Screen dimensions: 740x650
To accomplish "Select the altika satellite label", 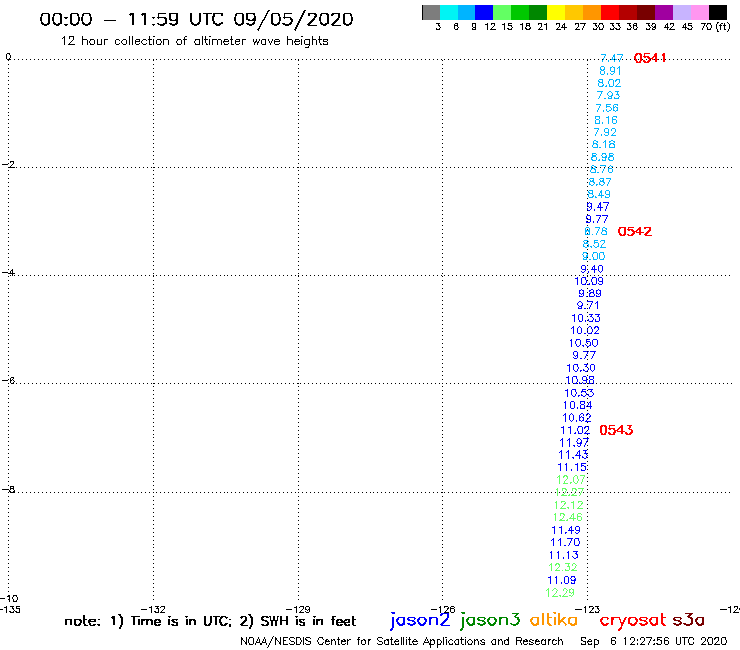I will point(553,620).
